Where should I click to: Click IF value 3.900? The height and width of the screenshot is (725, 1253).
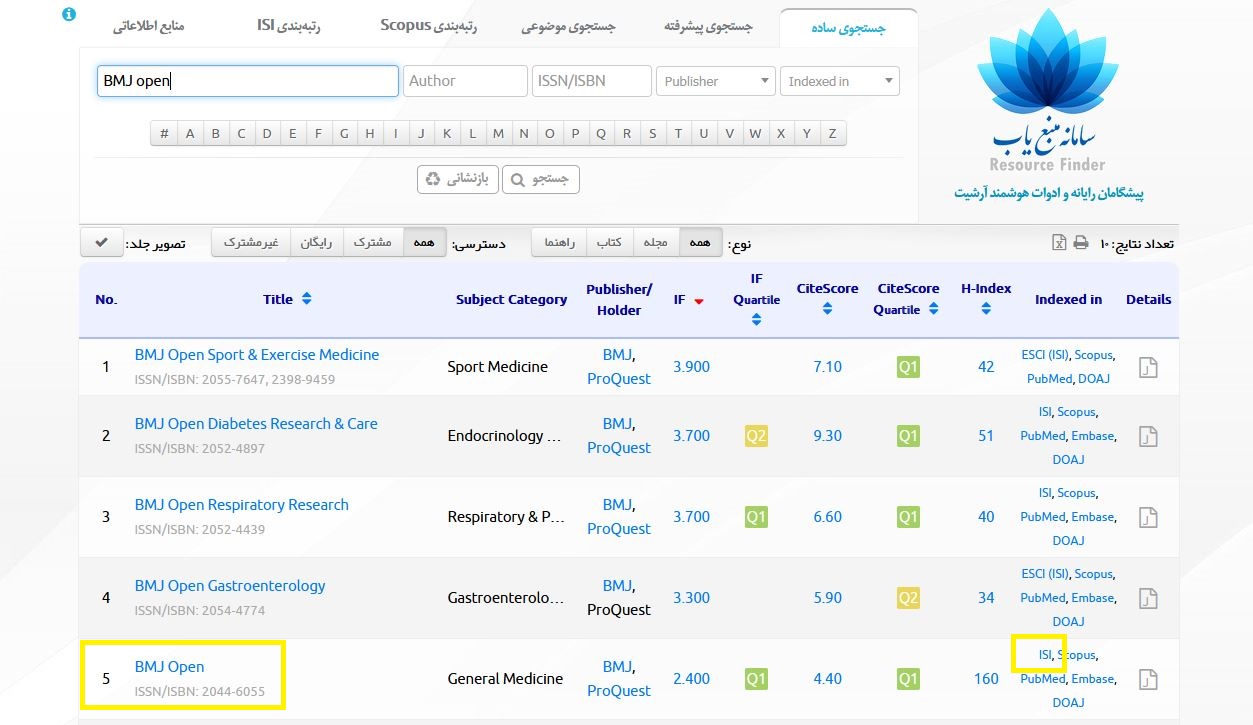coord(691,367)
